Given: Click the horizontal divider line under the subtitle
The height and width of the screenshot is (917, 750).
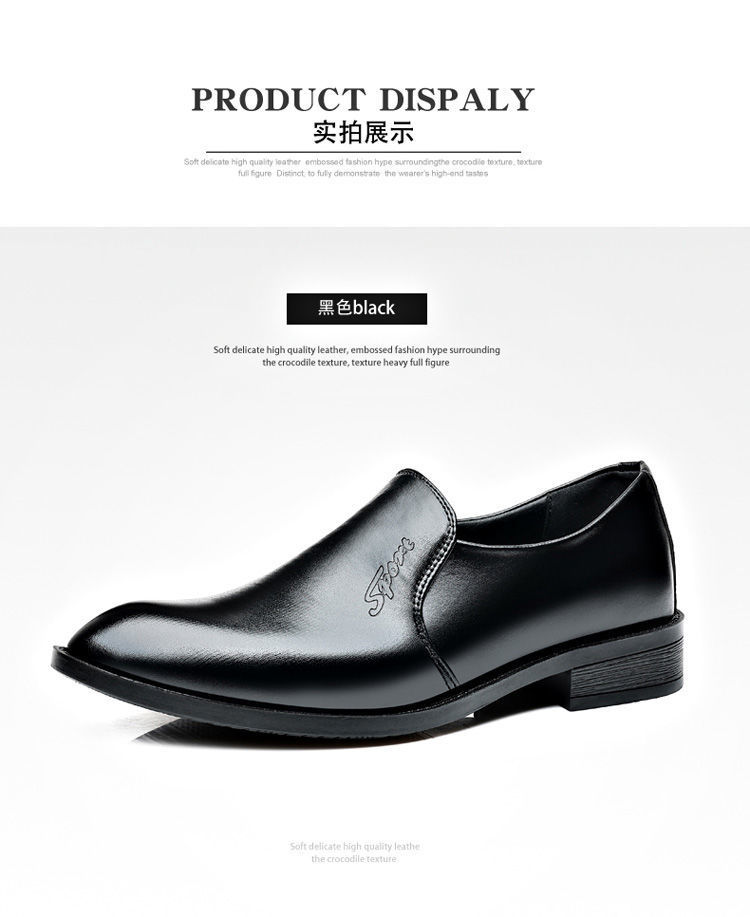Looking at the screenshot, I should pyautogui.click(x=363, y=151).
